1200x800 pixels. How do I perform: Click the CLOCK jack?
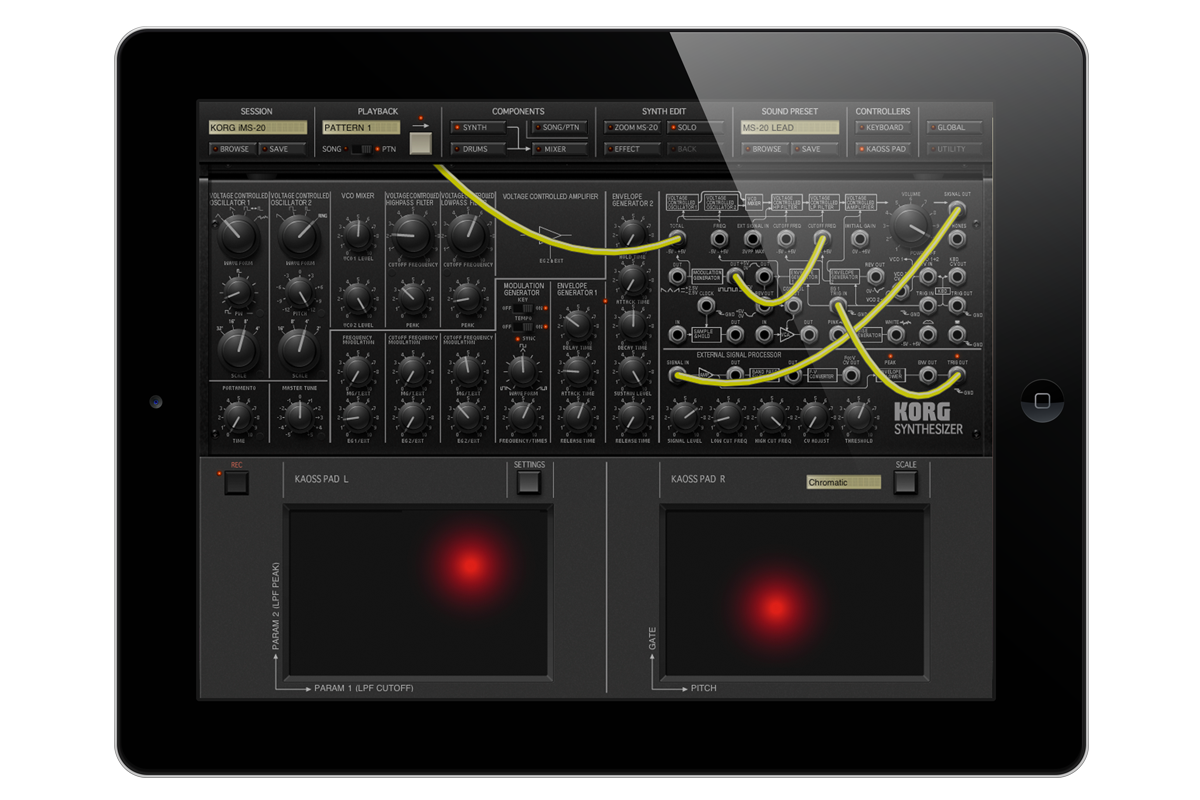(x=706, y=305)
